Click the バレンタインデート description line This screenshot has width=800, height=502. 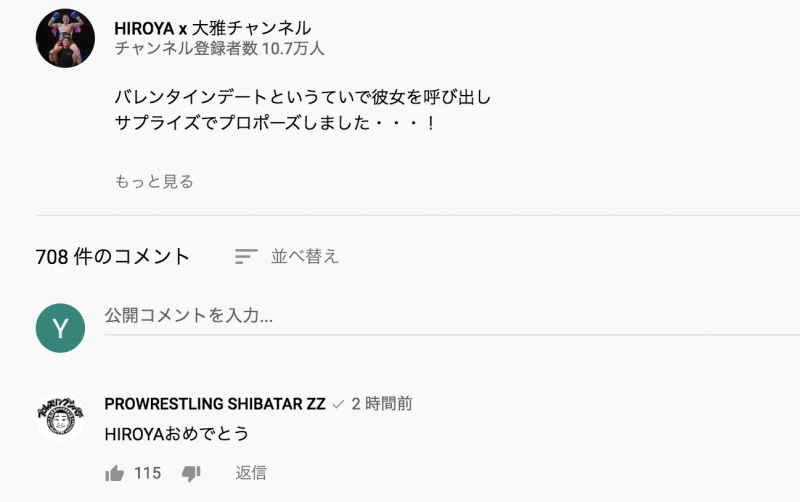tap(303, 98)
